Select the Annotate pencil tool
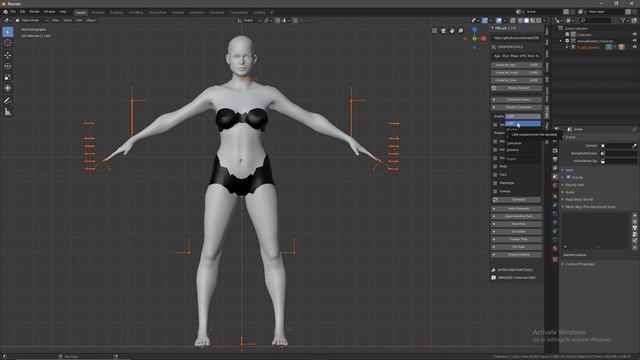 [x=7, y=100]
